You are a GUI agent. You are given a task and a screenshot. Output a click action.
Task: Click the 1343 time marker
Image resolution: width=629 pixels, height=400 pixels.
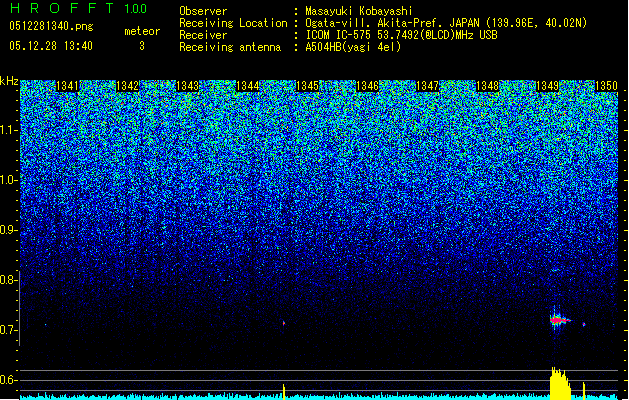click(187, 86)
